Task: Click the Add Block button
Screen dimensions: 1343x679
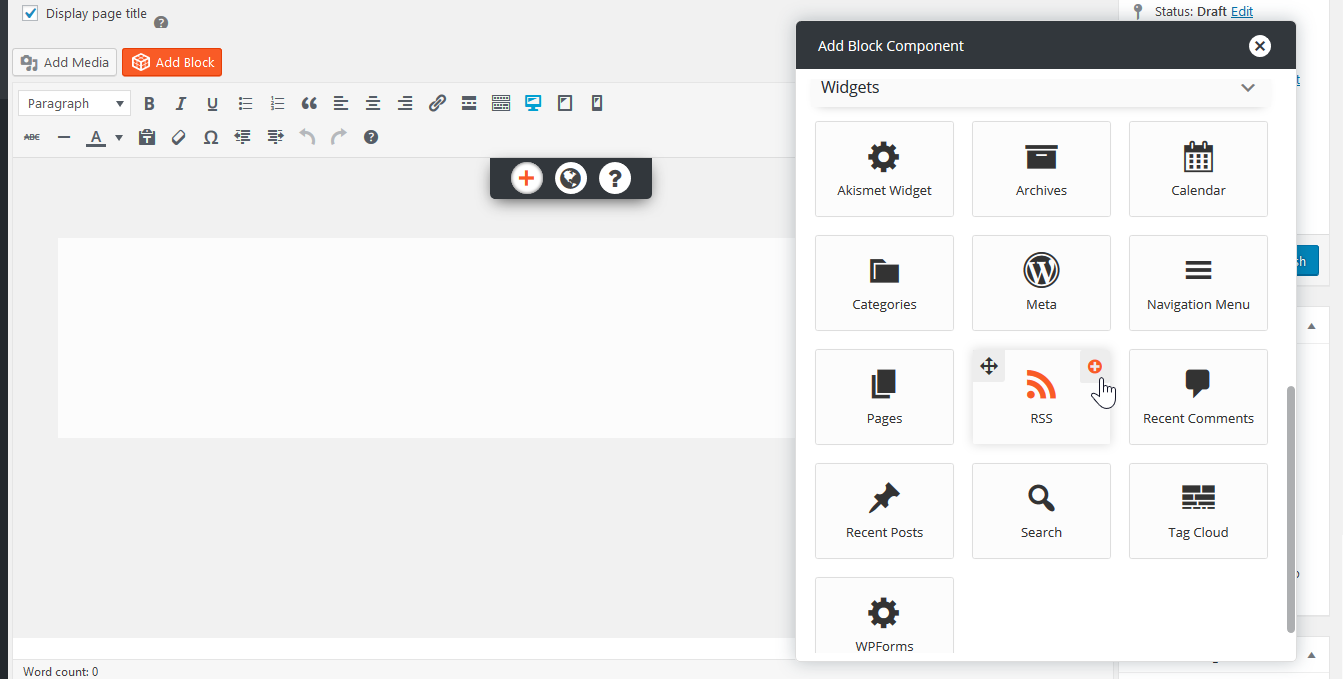Action: [172, 62]
